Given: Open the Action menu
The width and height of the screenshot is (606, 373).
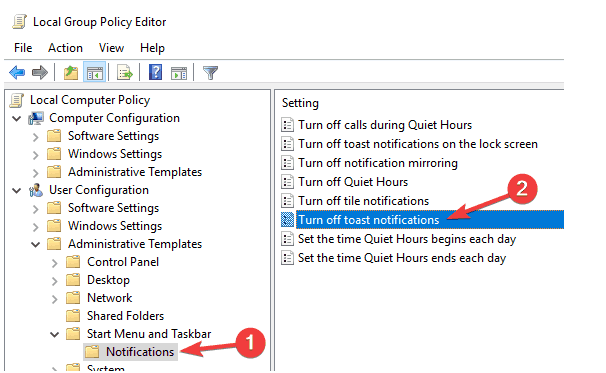Looking at the screenshot, I should 65,48.
